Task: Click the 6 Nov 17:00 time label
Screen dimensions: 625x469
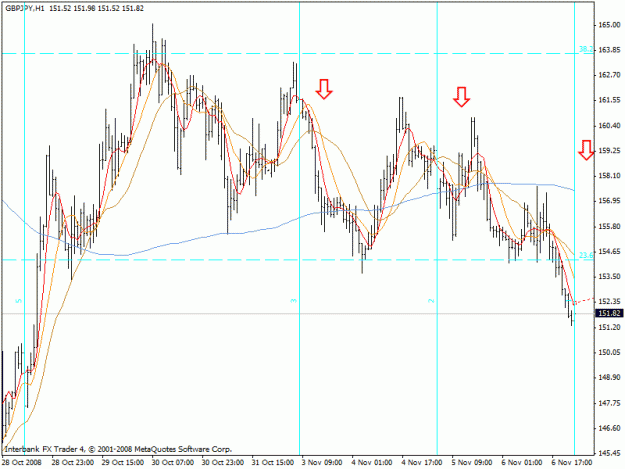Action: click(x=572, y=463)
